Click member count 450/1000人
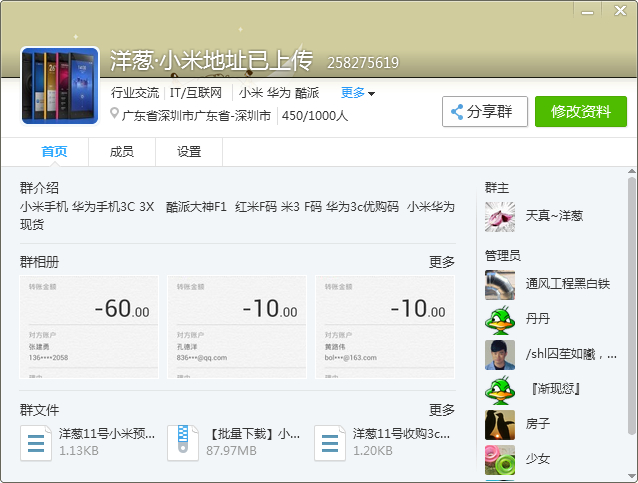Screen dimensions: 638x483 coord(315,116)
